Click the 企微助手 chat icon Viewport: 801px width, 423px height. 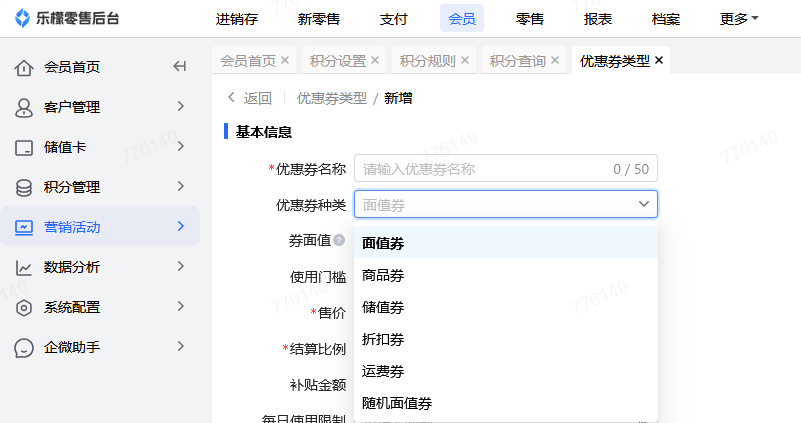pyautogui.click(x=24, y=347)
